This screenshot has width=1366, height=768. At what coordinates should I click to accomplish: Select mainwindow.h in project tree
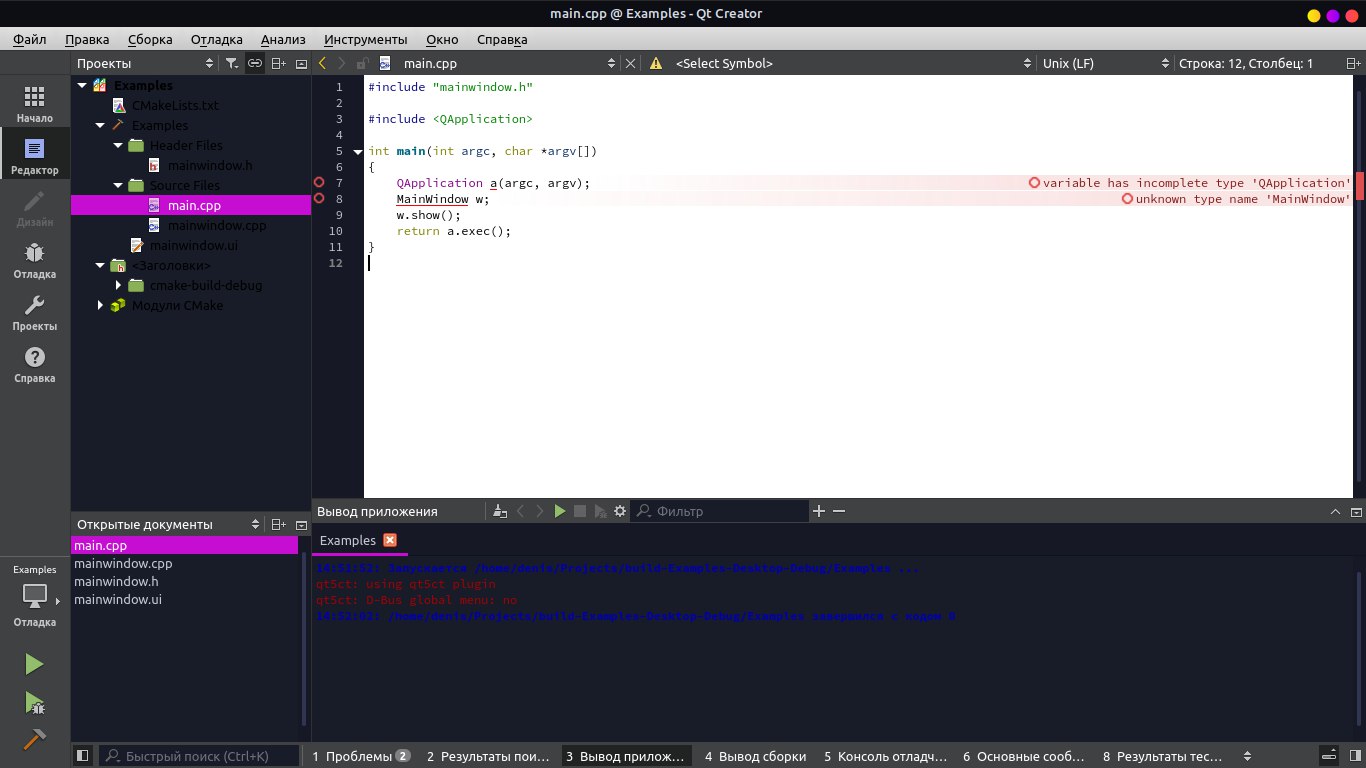[209, 166]
